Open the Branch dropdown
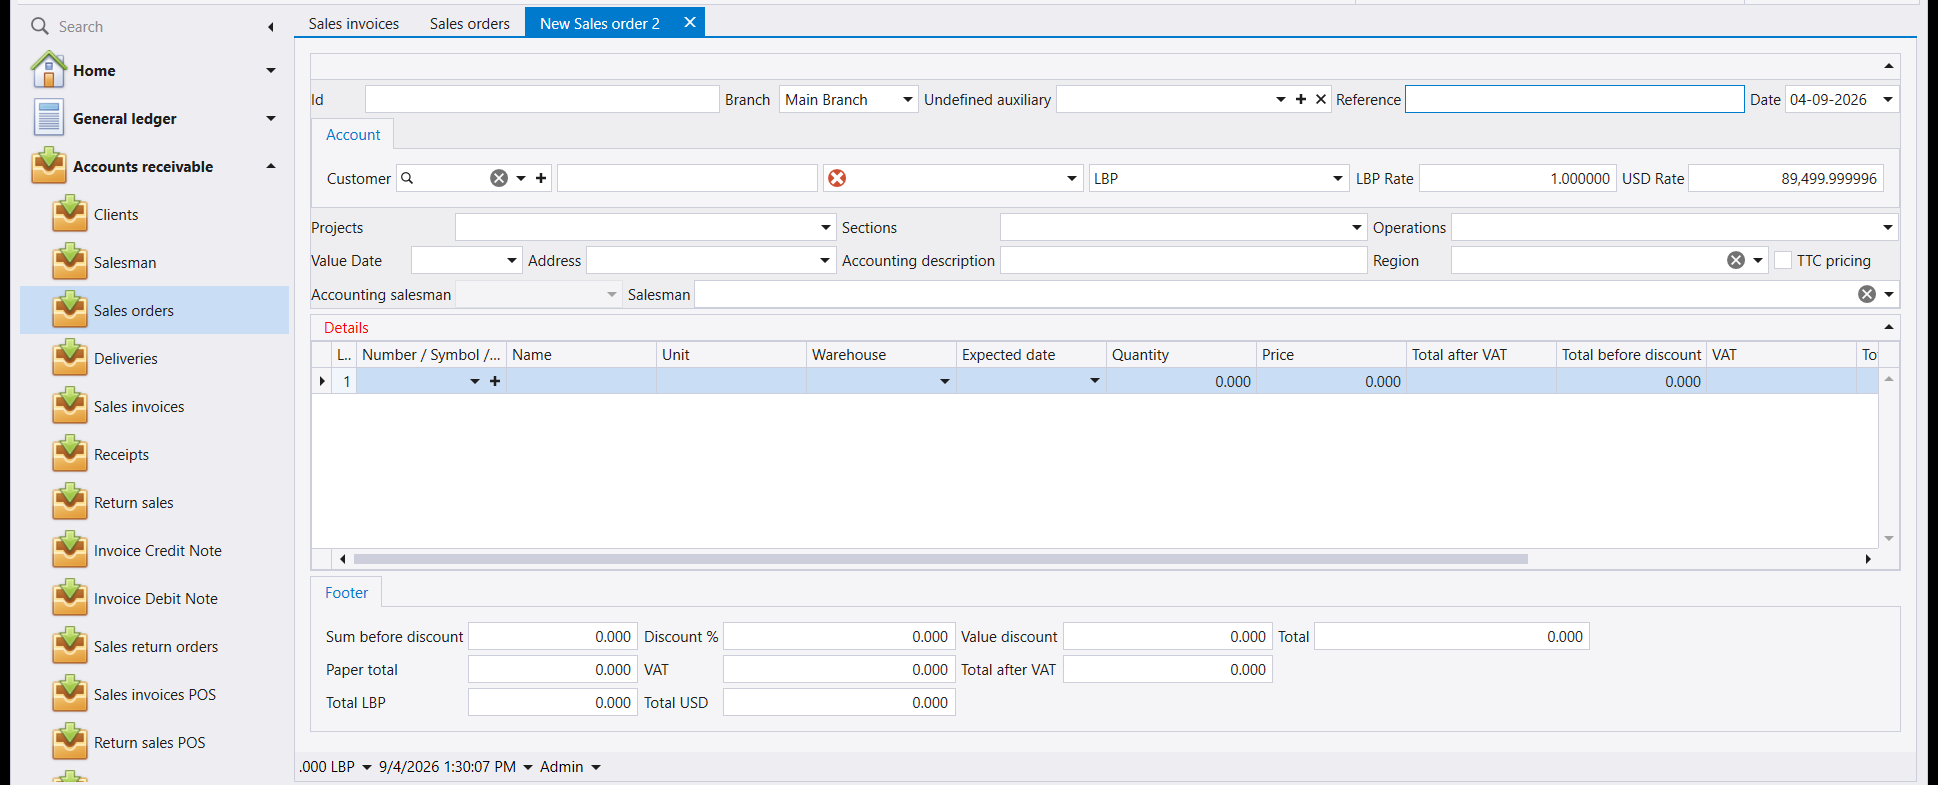The width and height of the screenshot is (1938, 785). pos(908,99)
